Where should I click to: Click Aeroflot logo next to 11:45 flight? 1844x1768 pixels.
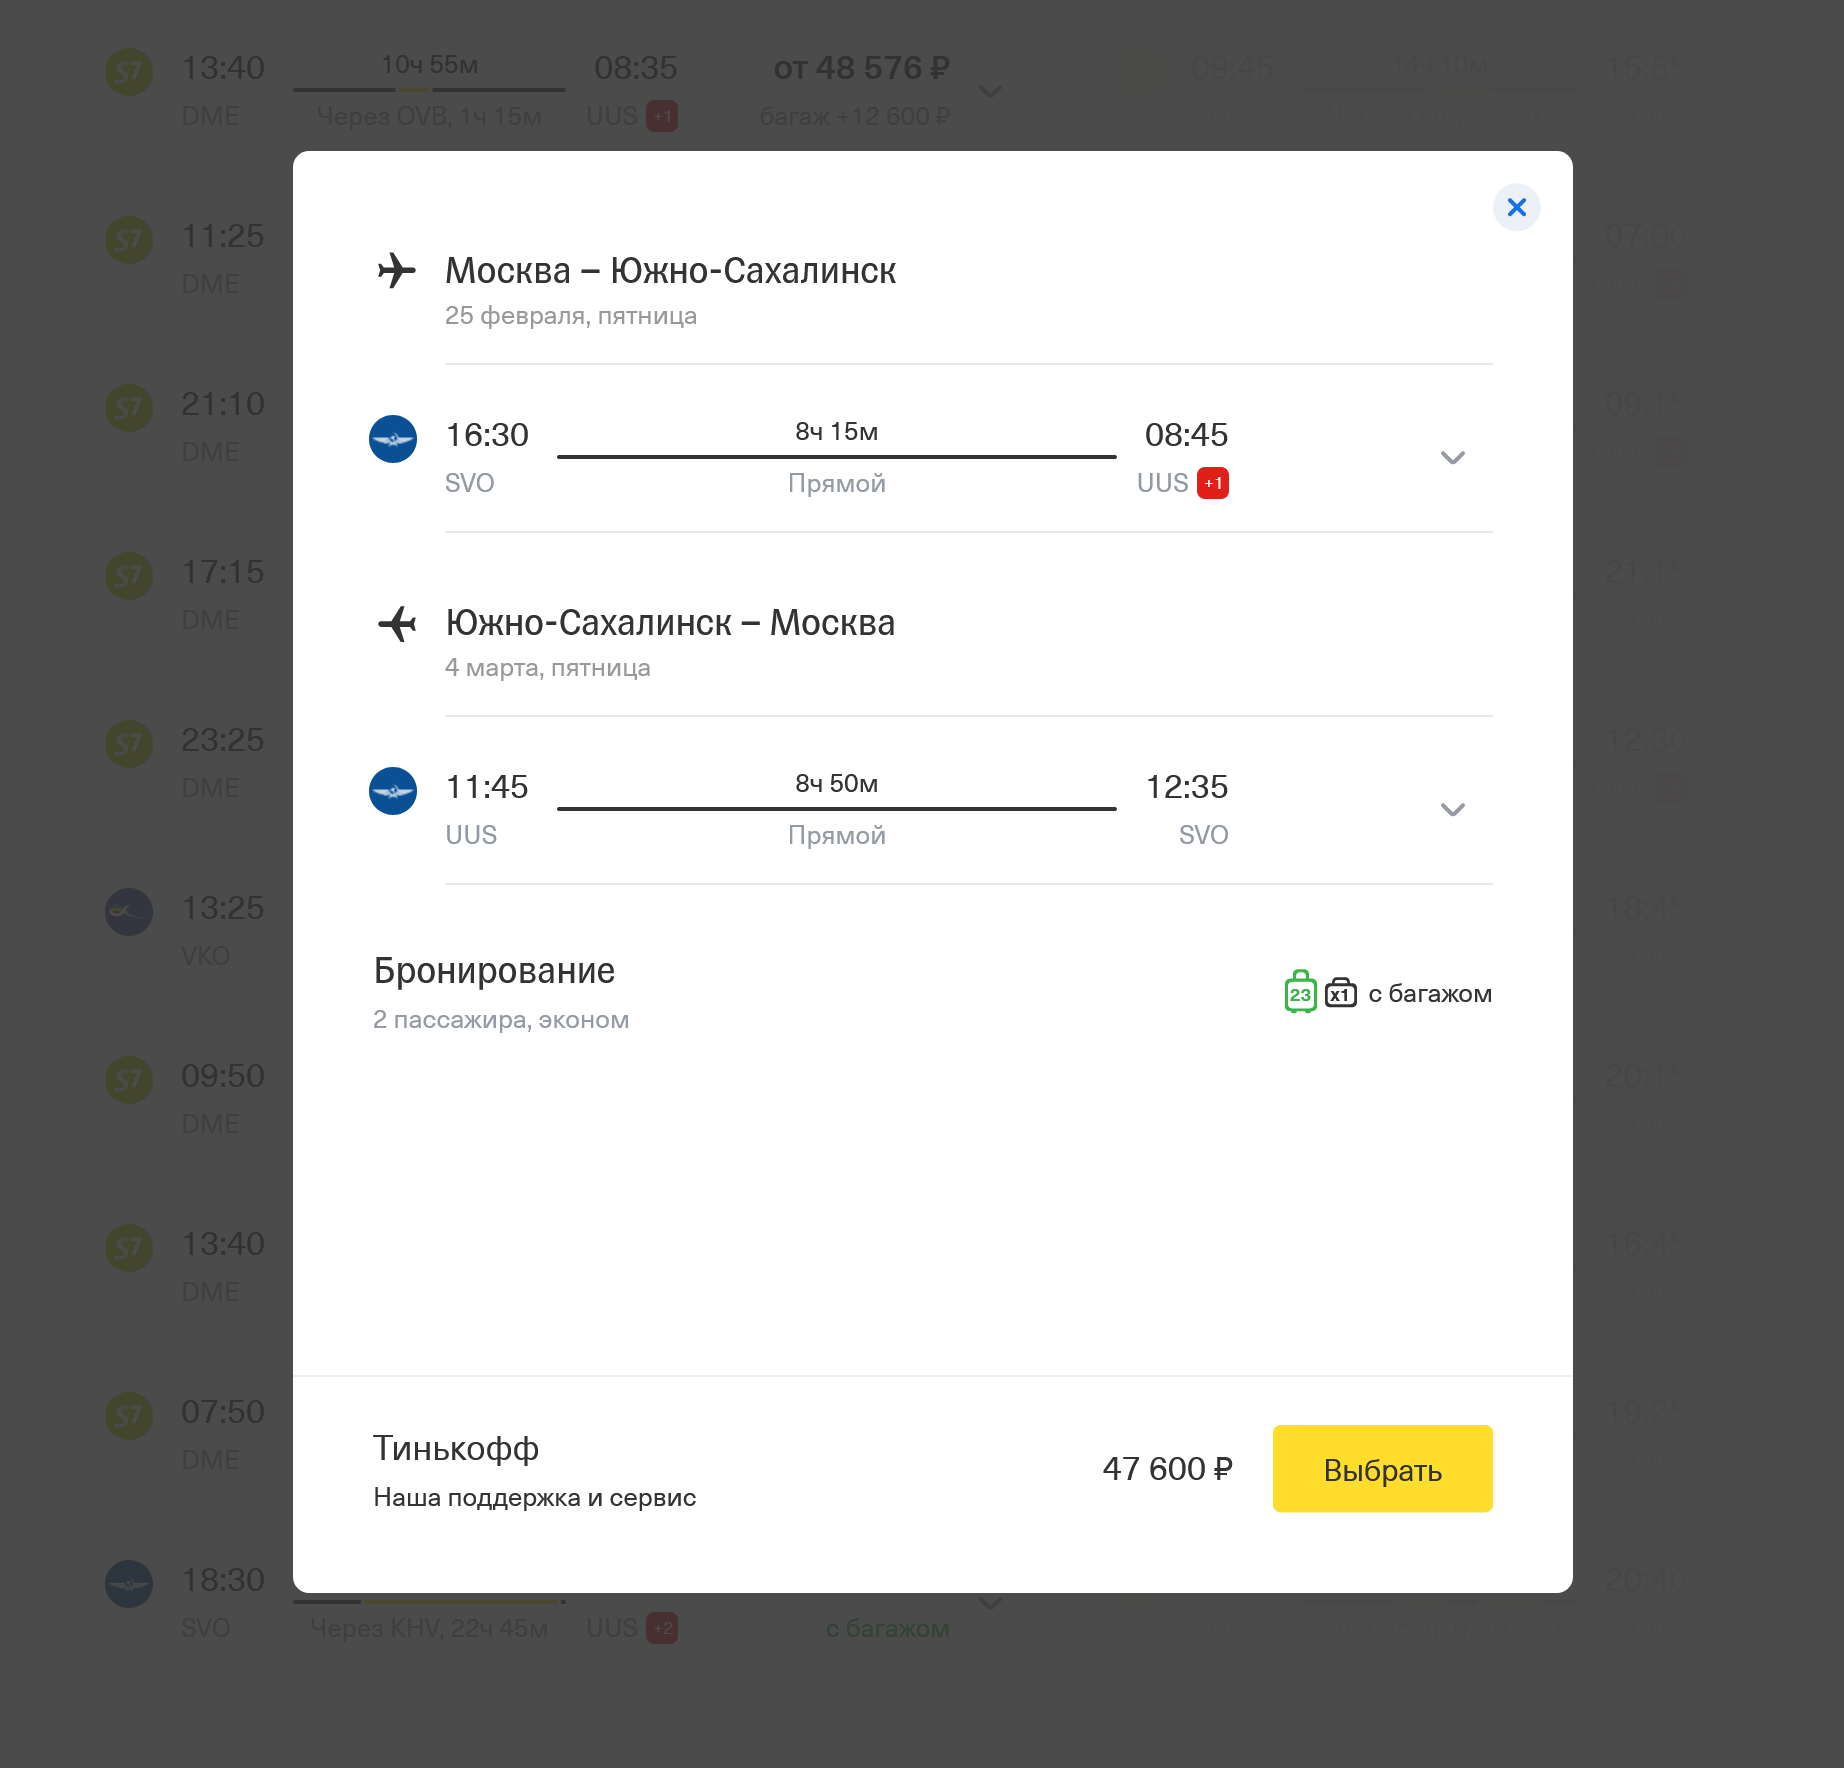click(393, 791)
